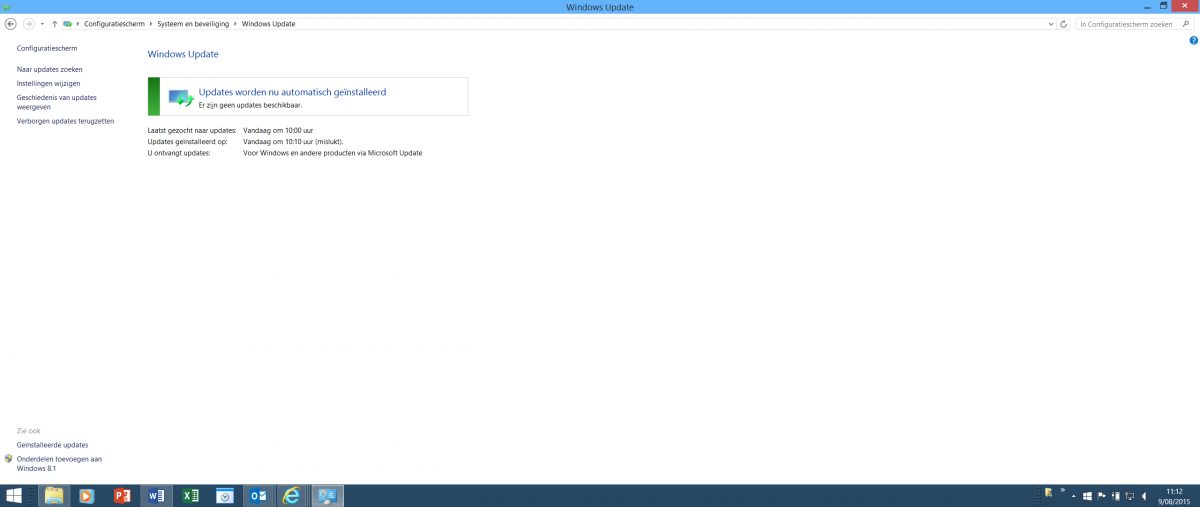Viewport: 1200px width, 507px height.
Task: Open the network tray icon
Action: (1130, 496)
